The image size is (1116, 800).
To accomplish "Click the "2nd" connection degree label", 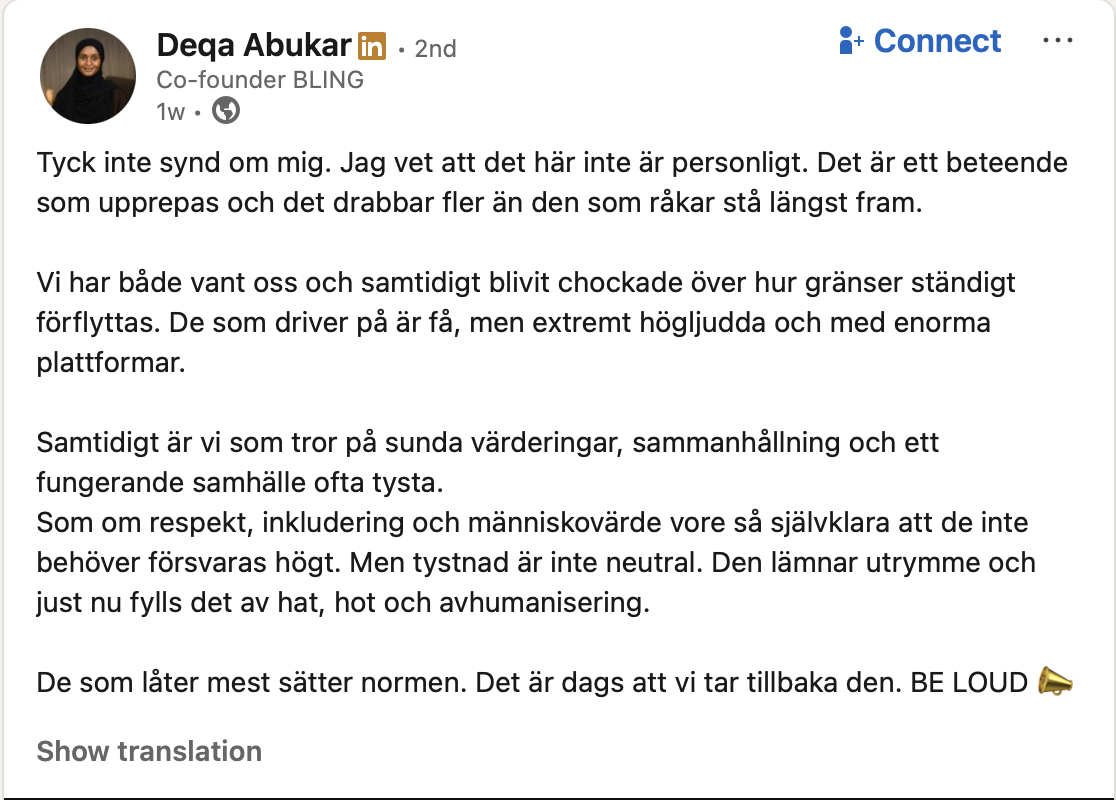I will click(x=435, y=48).
